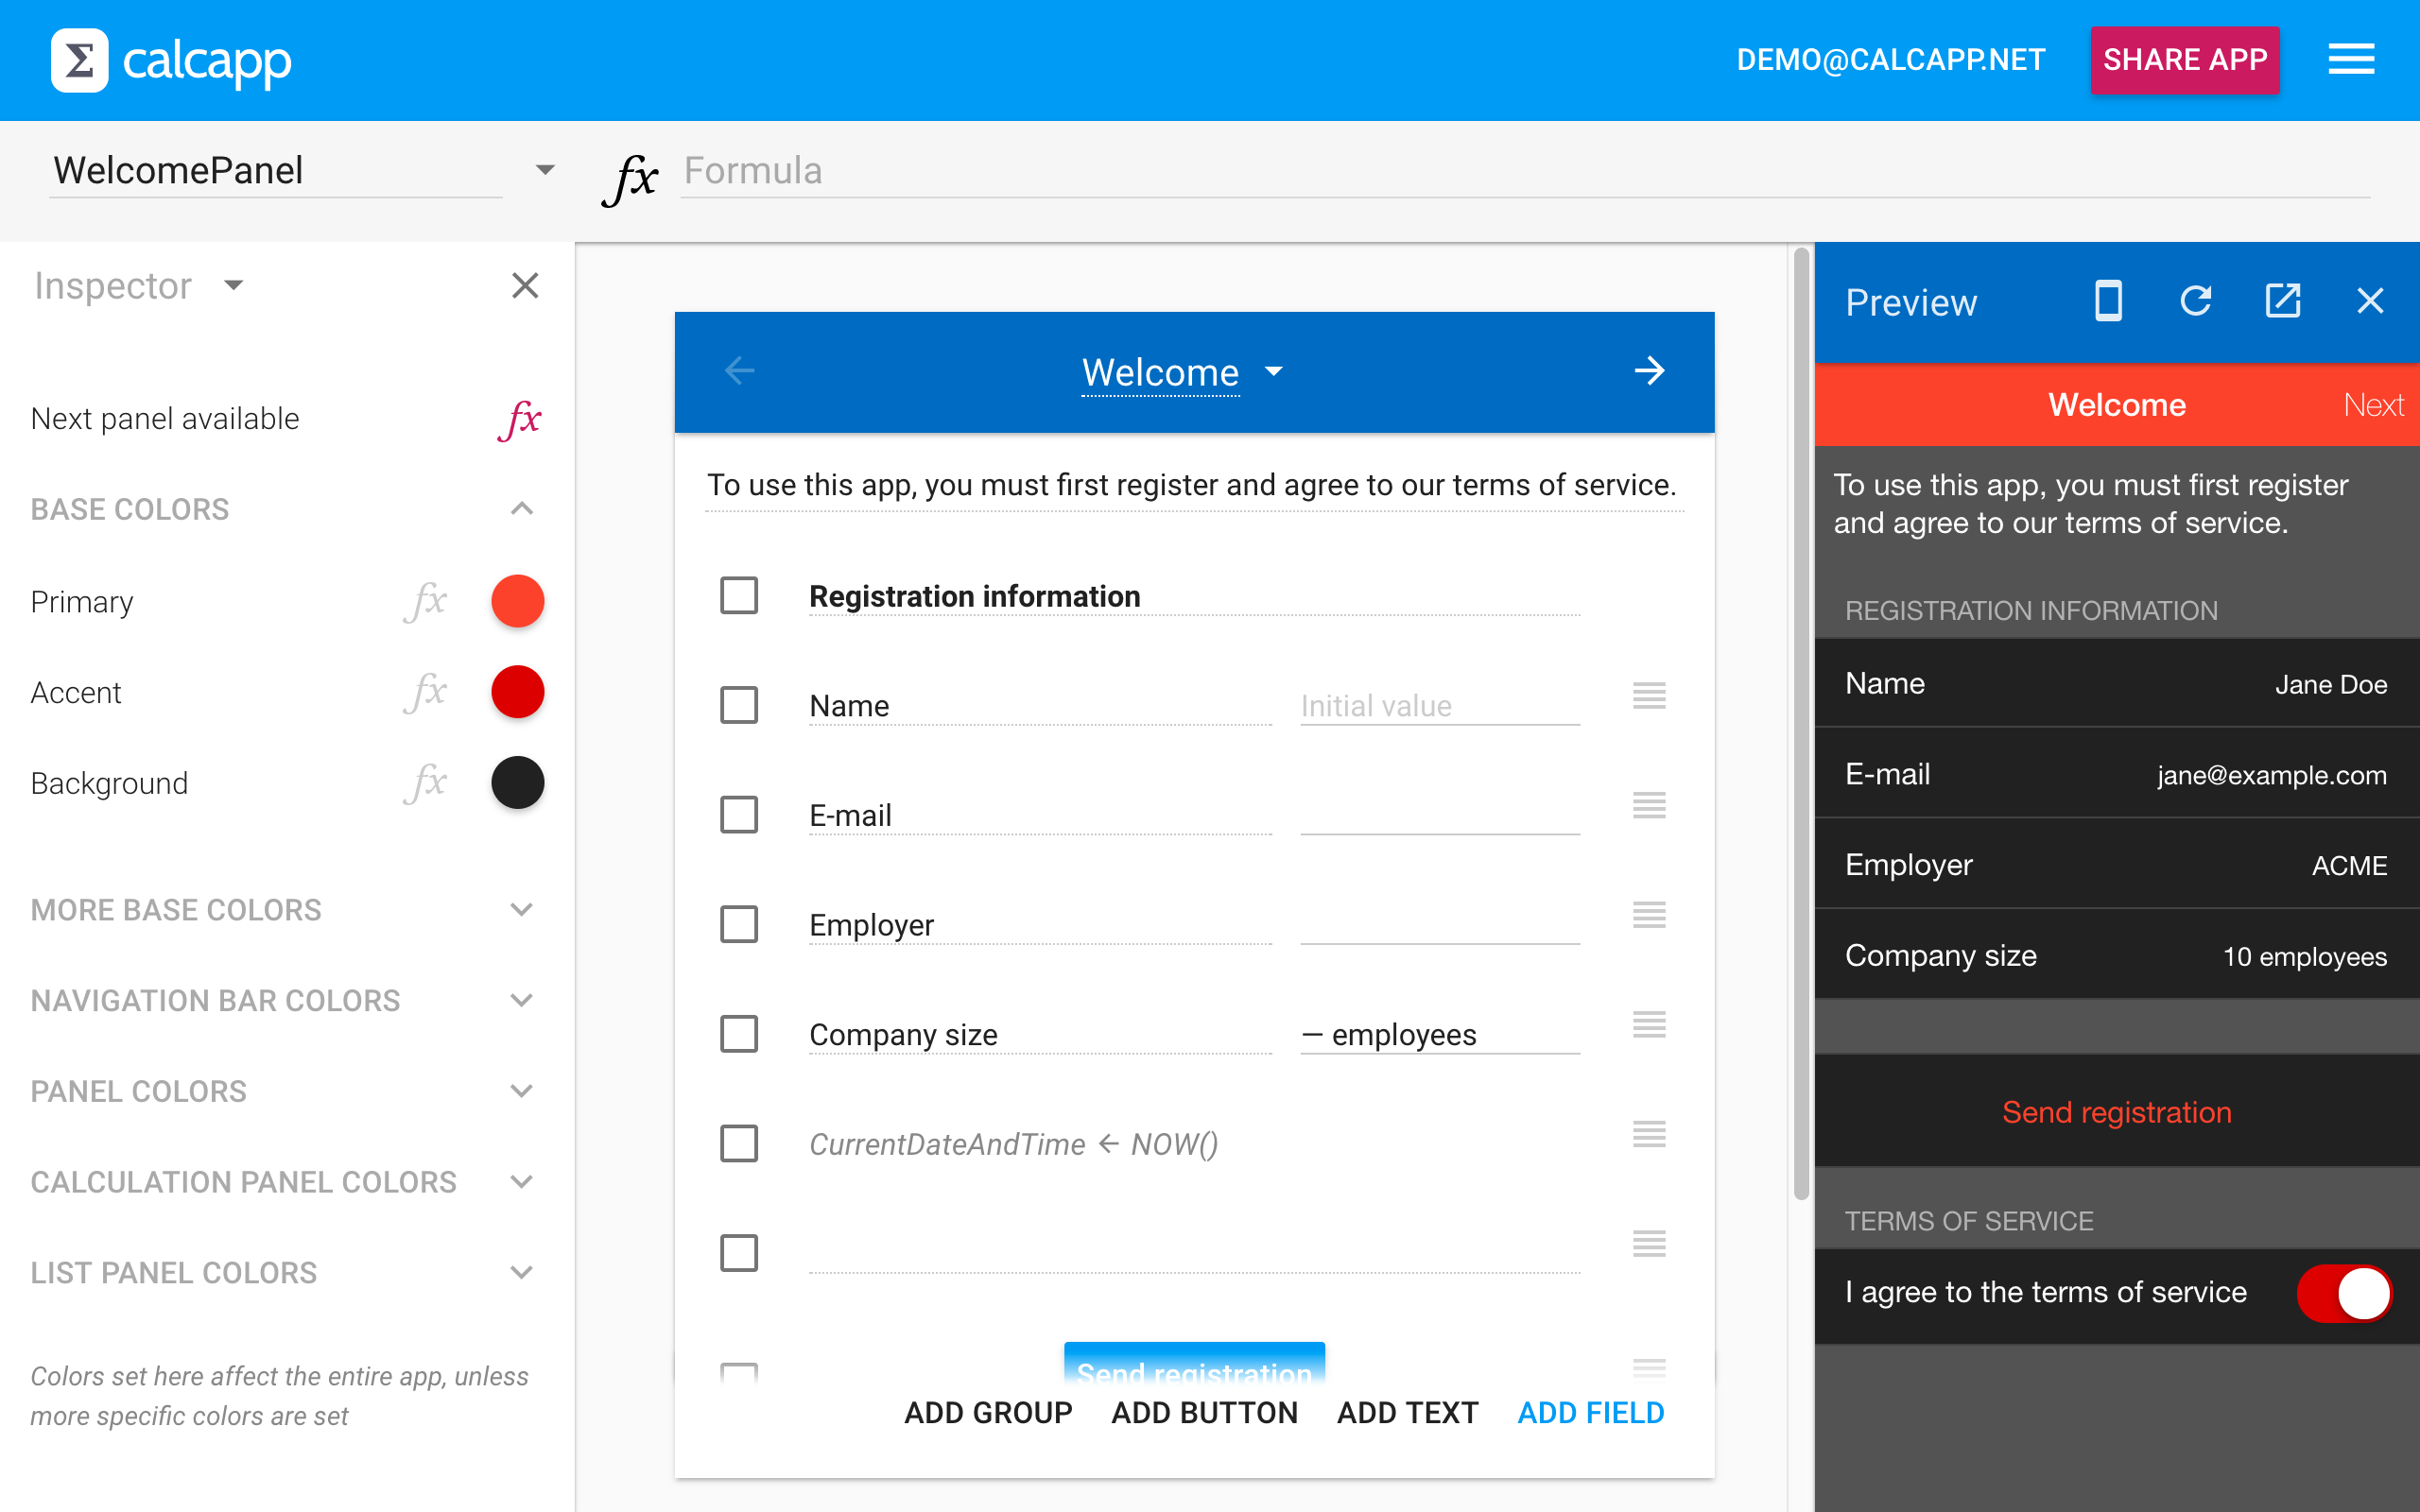Screen dimensions: 2420x1512
Task: Open the Inspector sidebar menu
Action: tap(233, 286)
